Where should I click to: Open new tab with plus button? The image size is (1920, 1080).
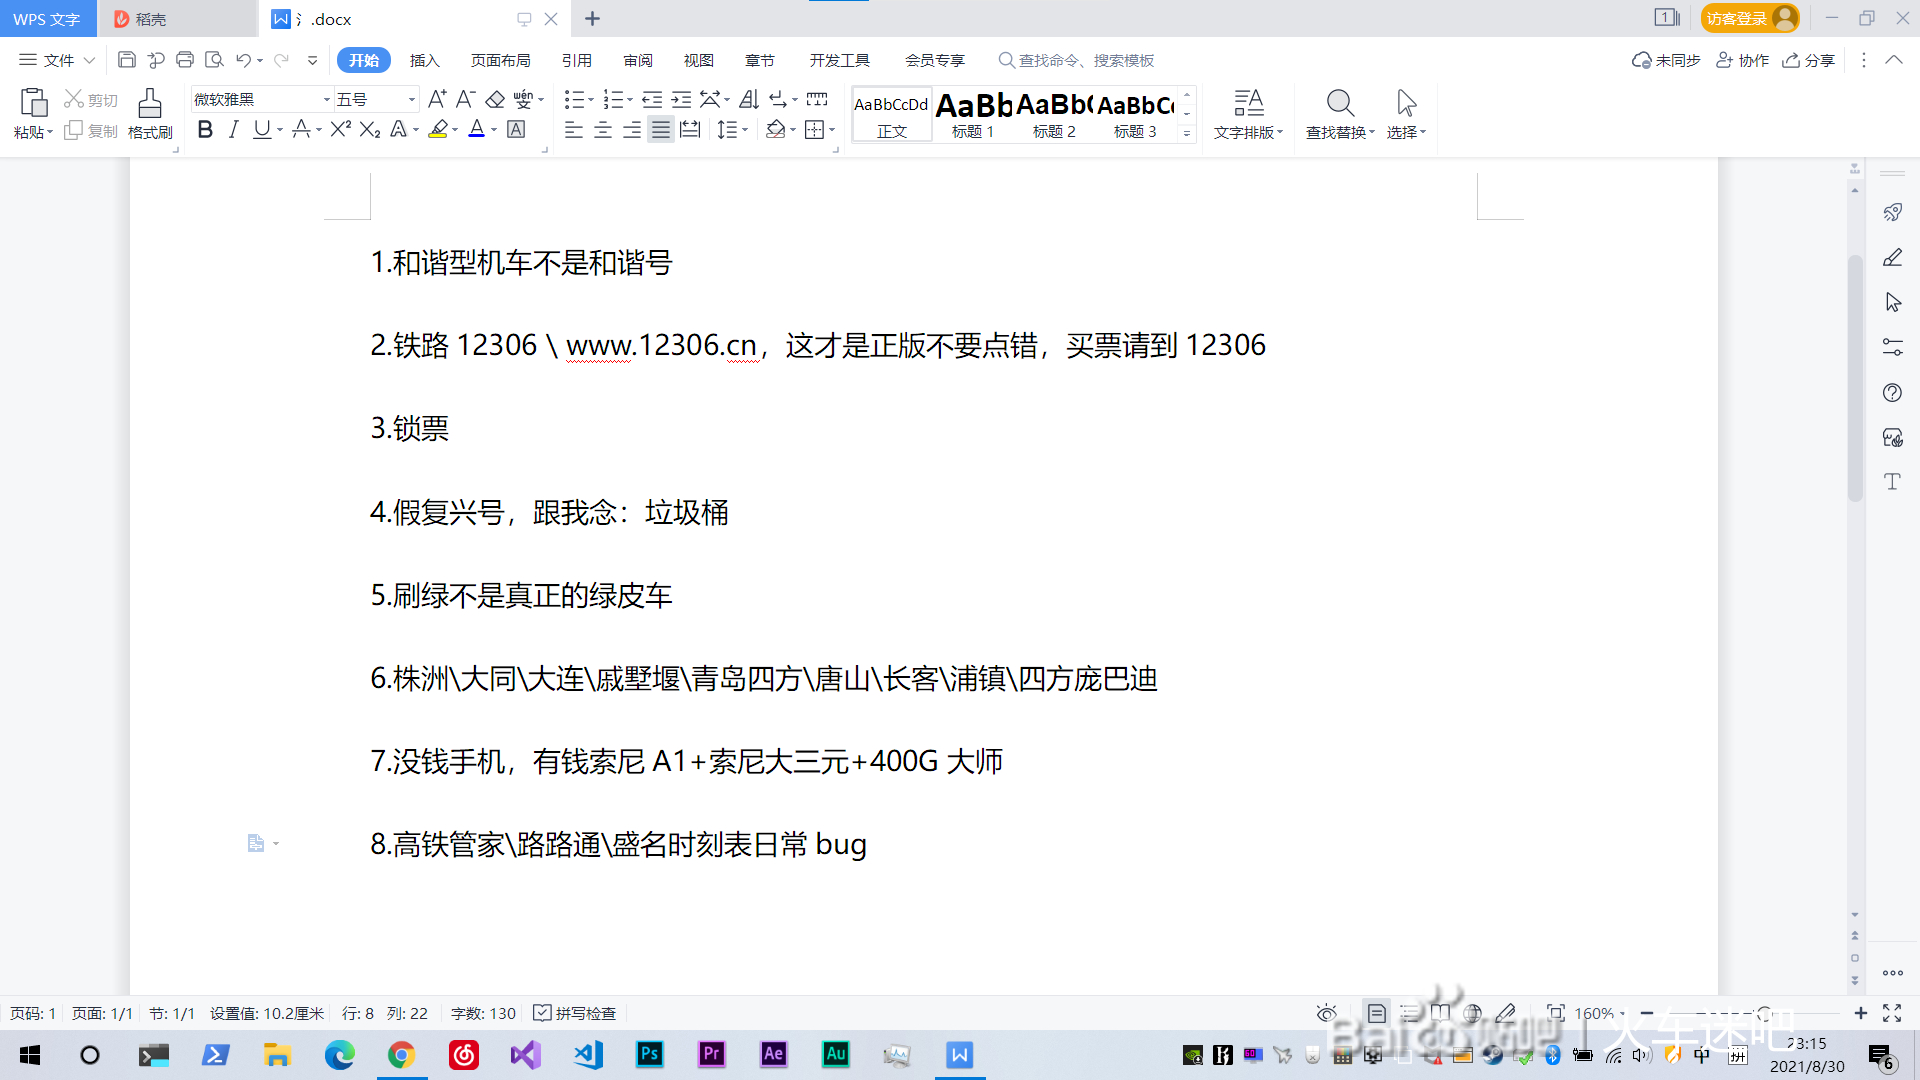point(592,18)
